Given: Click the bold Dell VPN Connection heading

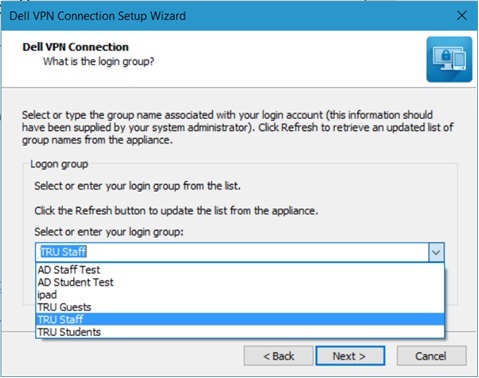Looking at the screenshot, I should (x=75, y=47).
